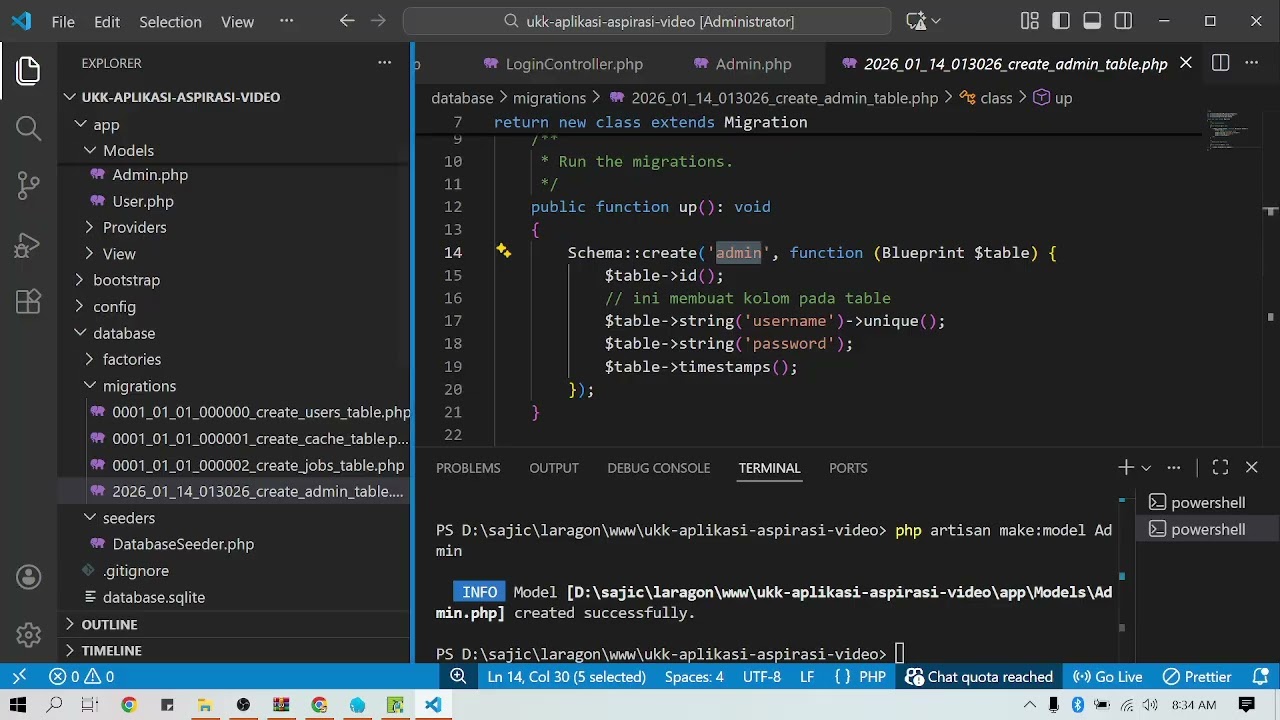
Task: Change UTF-8 file encoding
Action: tap(762, 677)
